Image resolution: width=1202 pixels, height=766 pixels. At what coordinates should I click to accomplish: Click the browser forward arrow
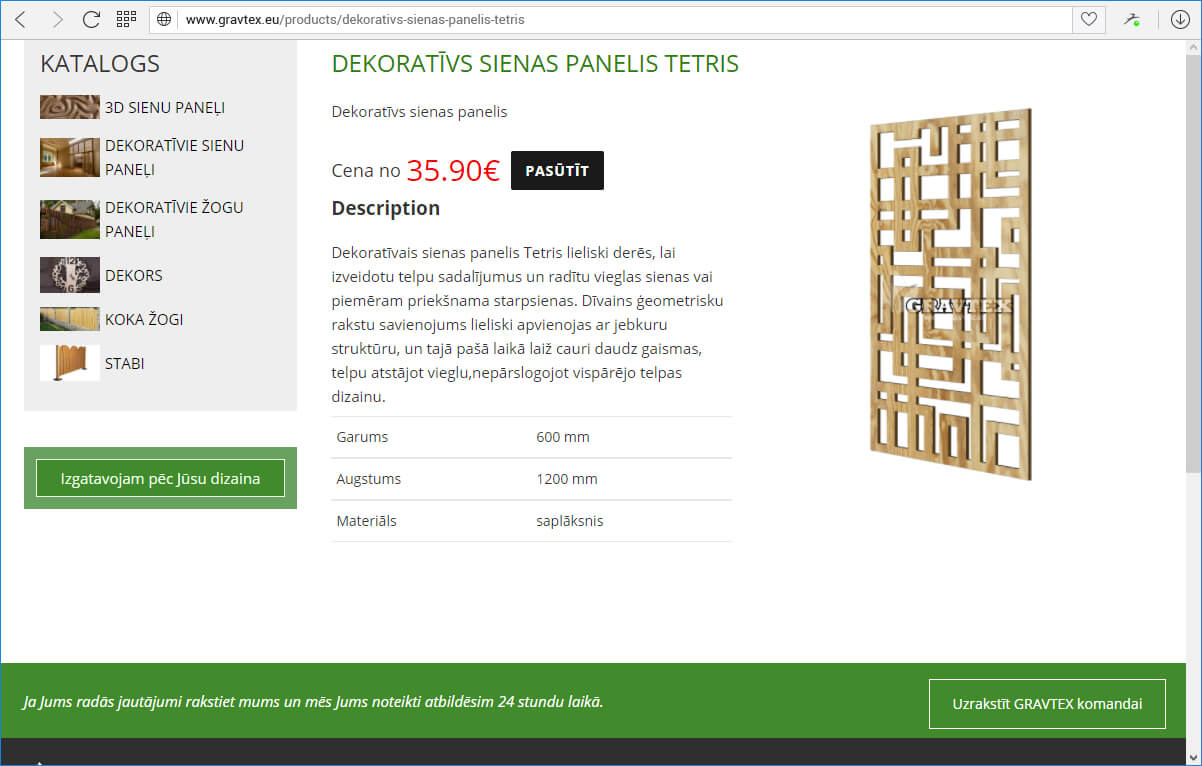tap(57, 19)
